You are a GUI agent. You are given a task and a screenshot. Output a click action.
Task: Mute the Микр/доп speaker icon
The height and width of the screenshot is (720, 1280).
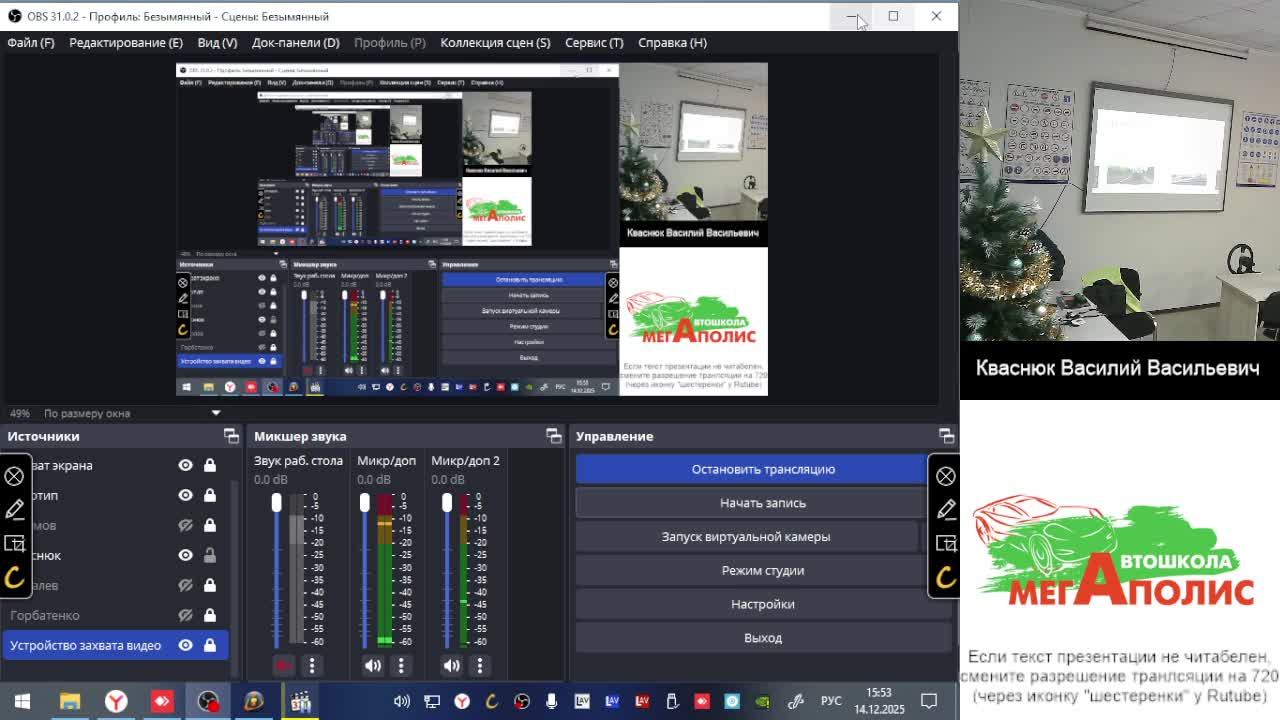[373, 665]
